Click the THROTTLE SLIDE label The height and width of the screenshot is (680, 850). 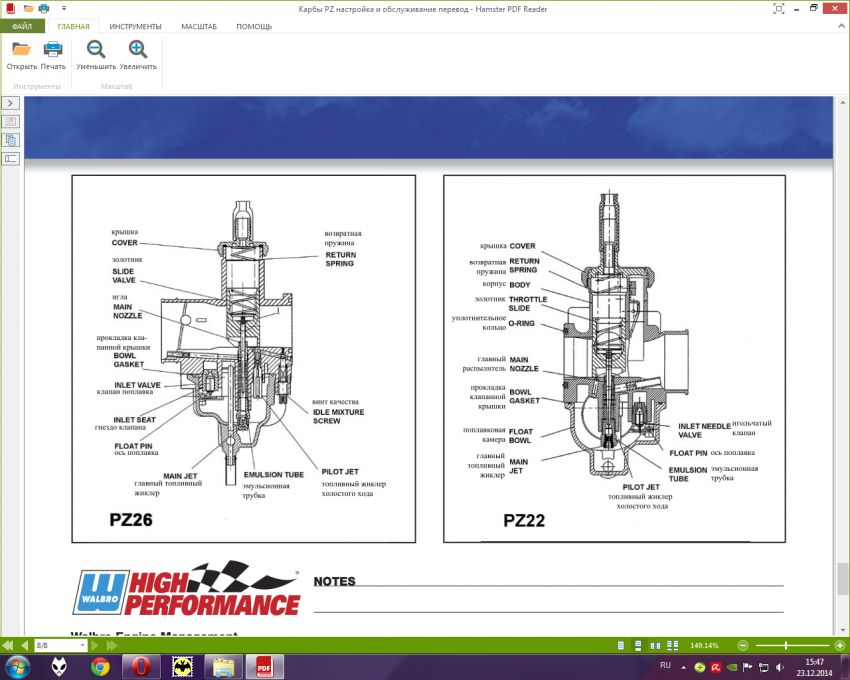527,304
